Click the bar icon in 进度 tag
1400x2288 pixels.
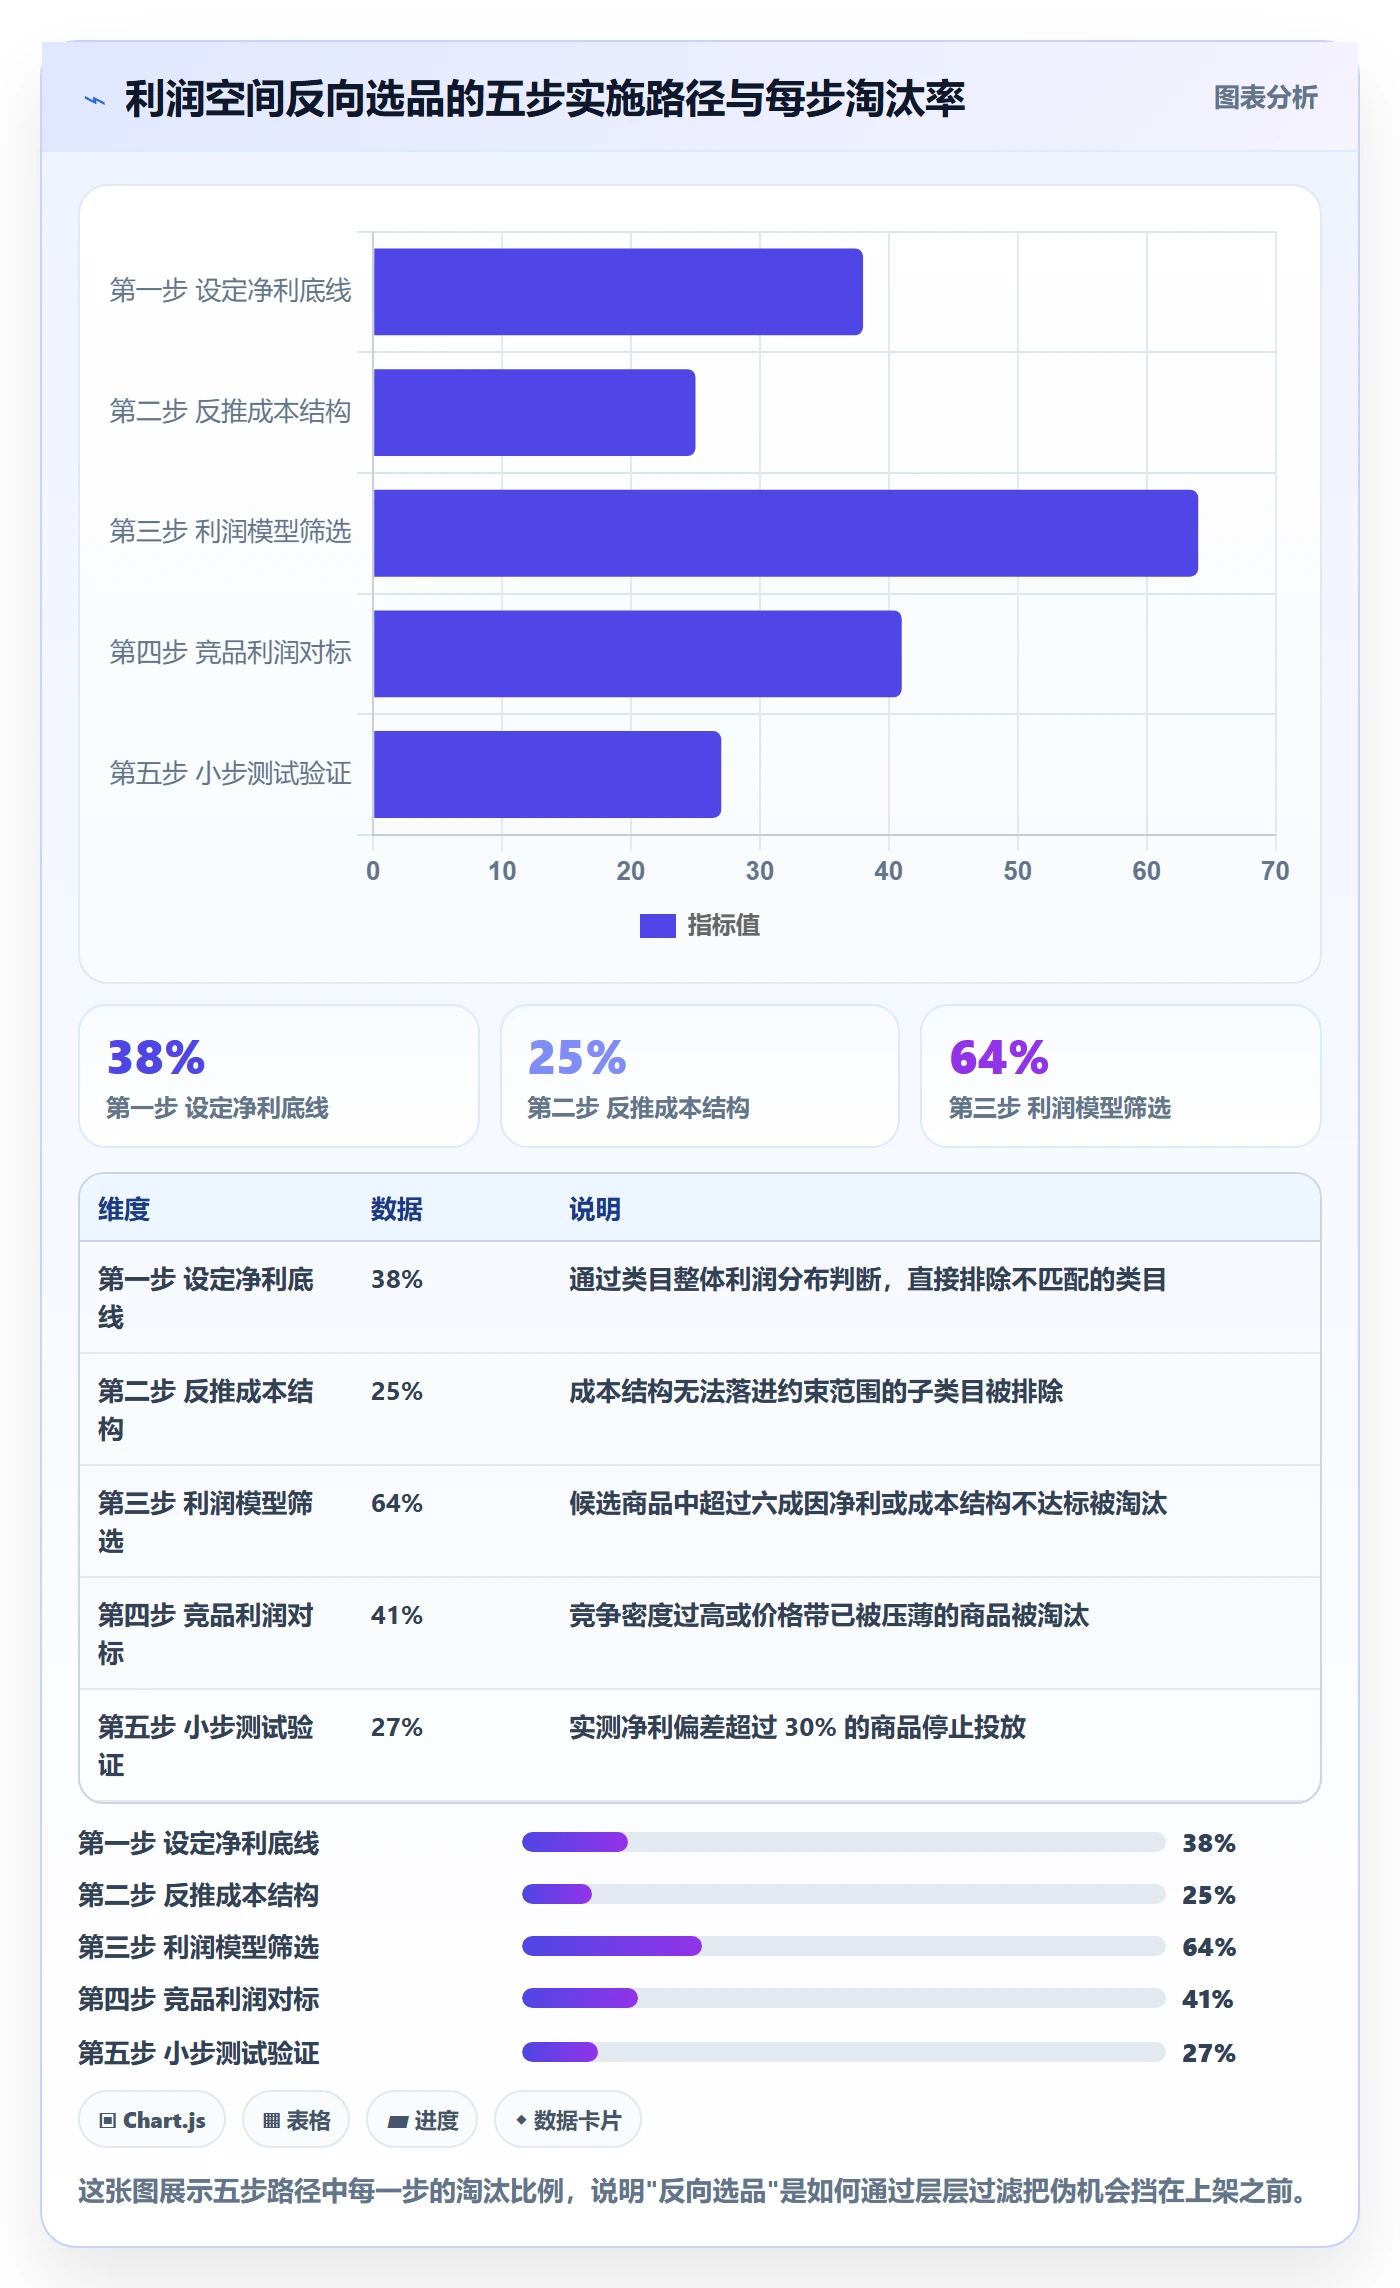(397, 2121)
